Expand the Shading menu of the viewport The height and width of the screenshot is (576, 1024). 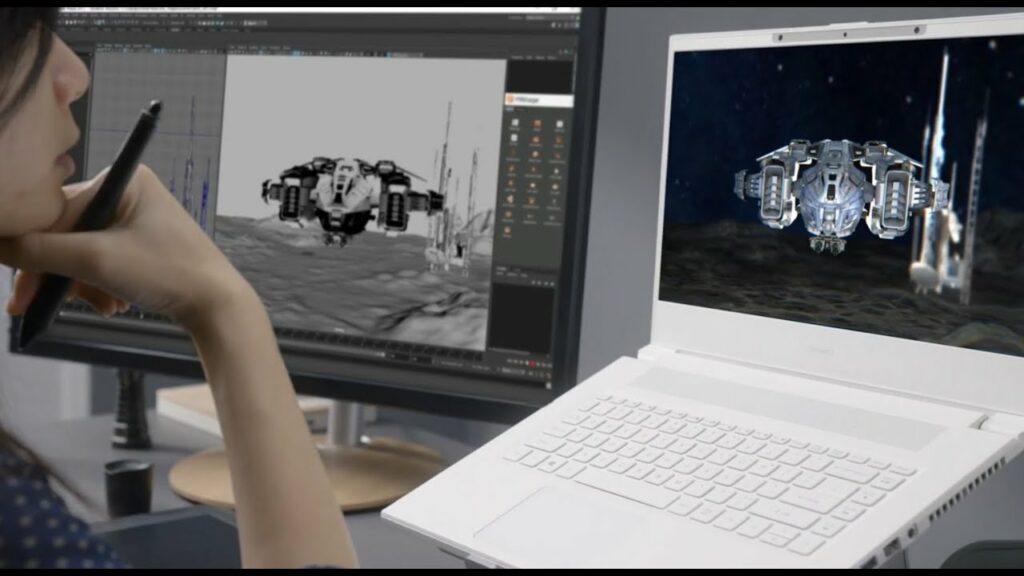click(108, 45)
